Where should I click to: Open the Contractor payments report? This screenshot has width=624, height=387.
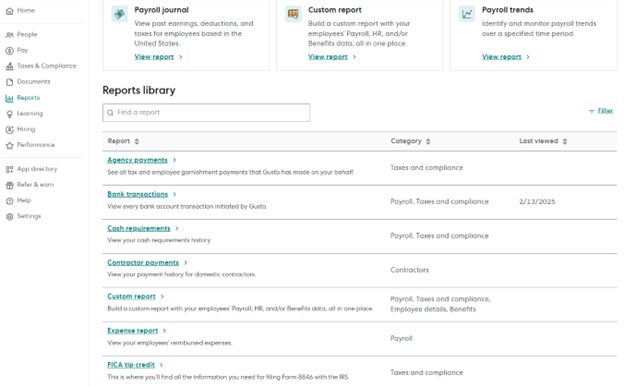click(143, 263)
